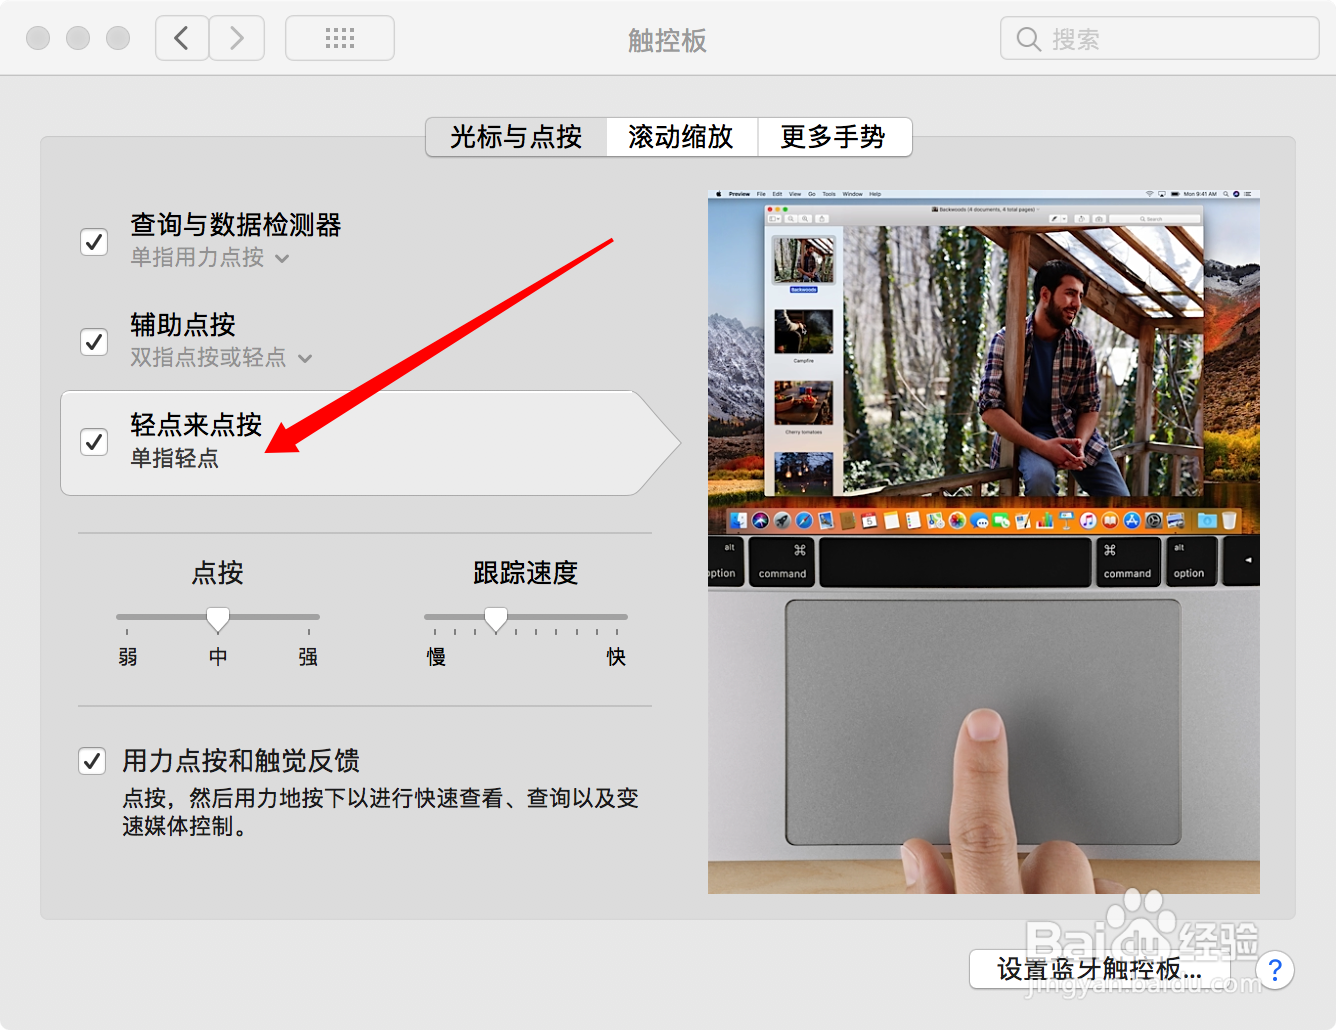Screen dimensions: 1336x1030
Task: Open help via the question mark button
Action: point(1275,970)
